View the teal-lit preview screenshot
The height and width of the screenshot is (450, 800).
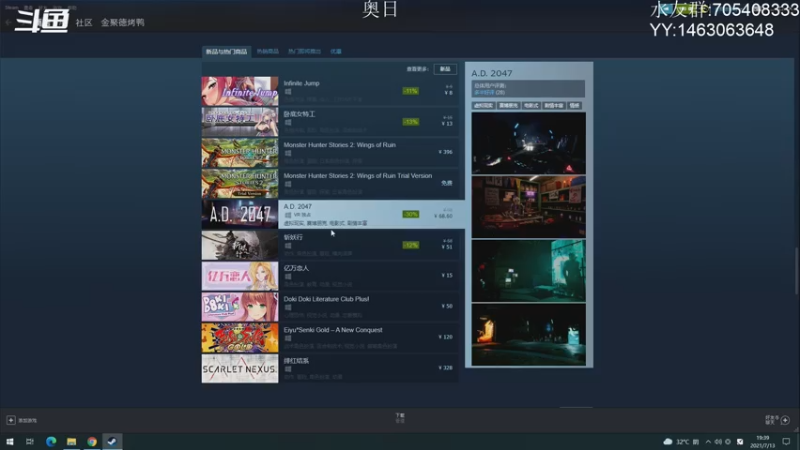529,271
